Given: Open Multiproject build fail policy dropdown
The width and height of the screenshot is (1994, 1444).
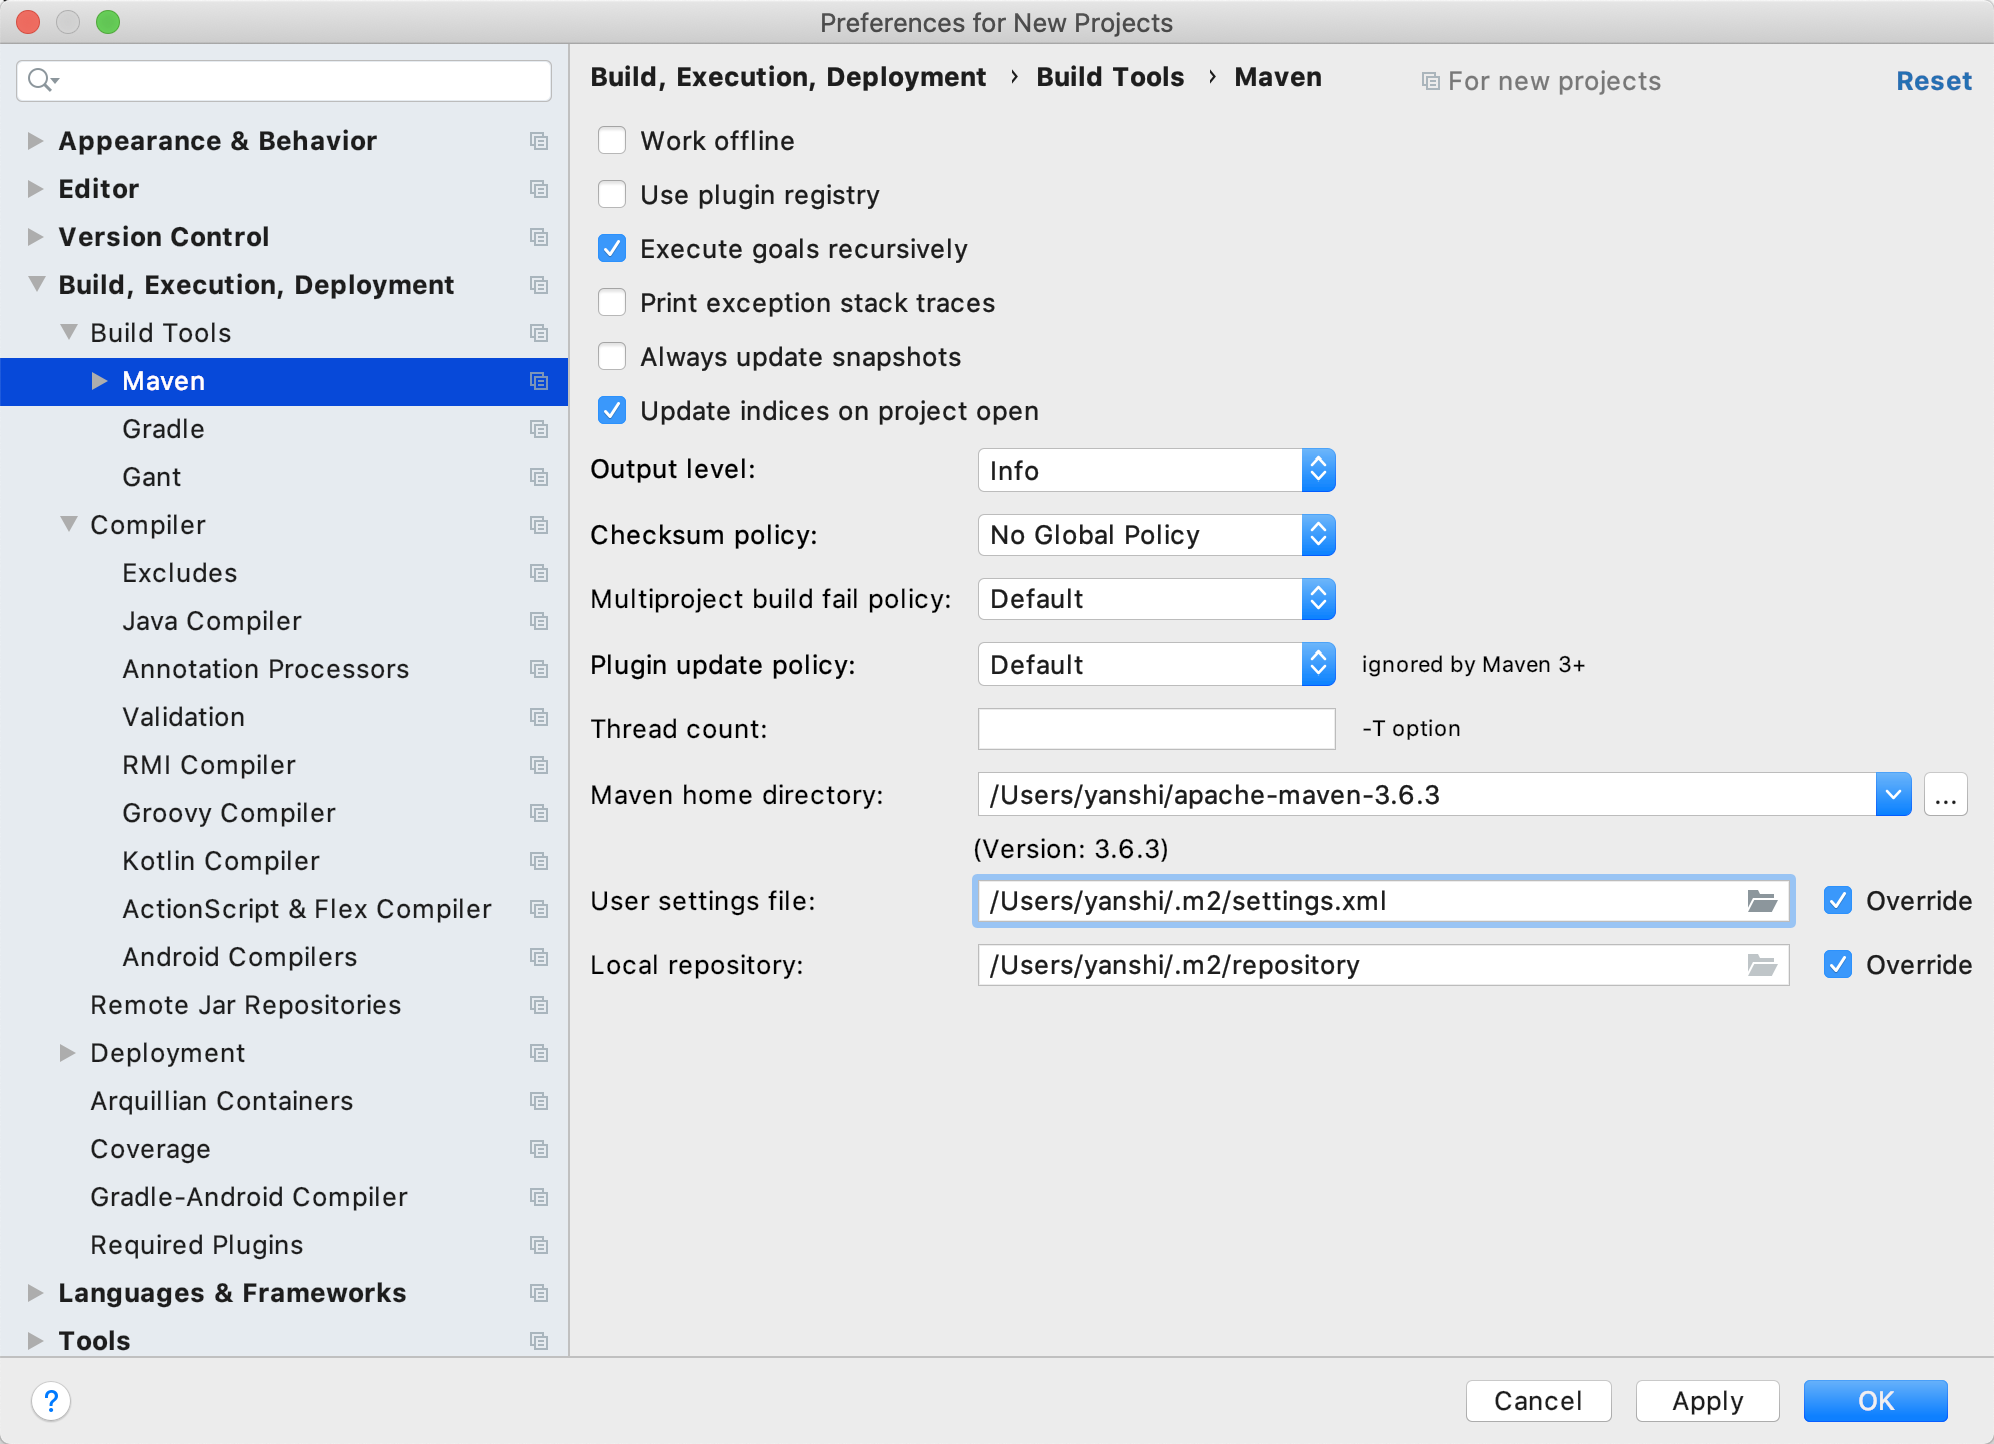Looking at the screenshot, I should (1157, 599).
